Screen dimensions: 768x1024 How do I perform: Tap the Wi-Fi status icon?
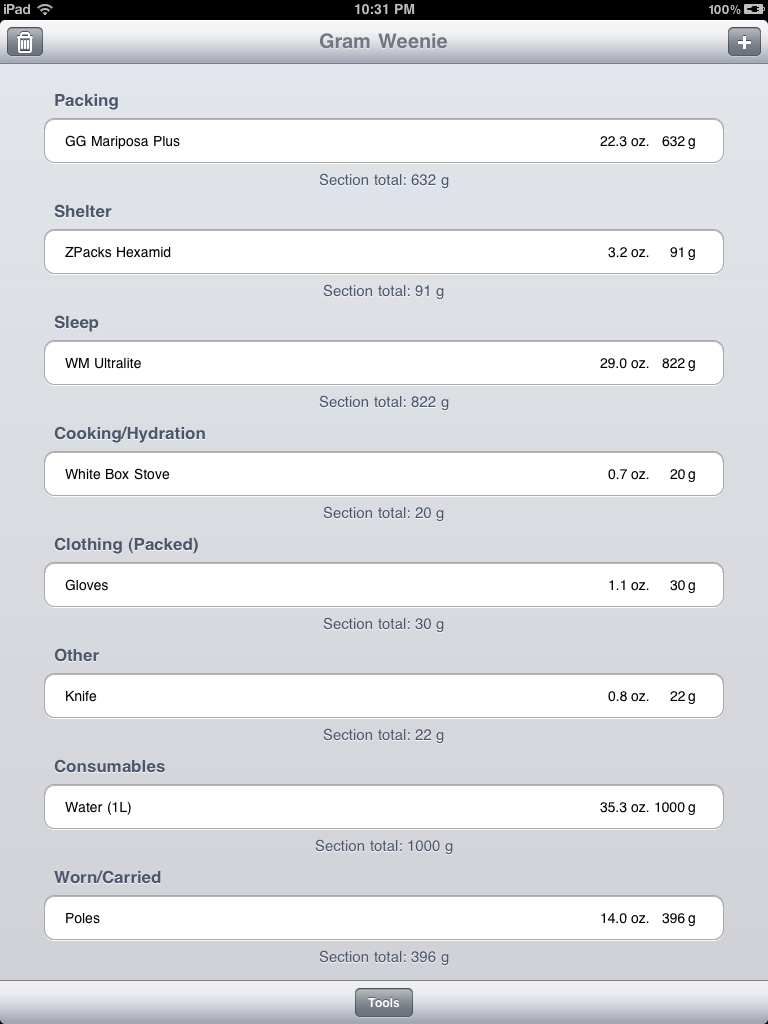[x=45, y=9]
